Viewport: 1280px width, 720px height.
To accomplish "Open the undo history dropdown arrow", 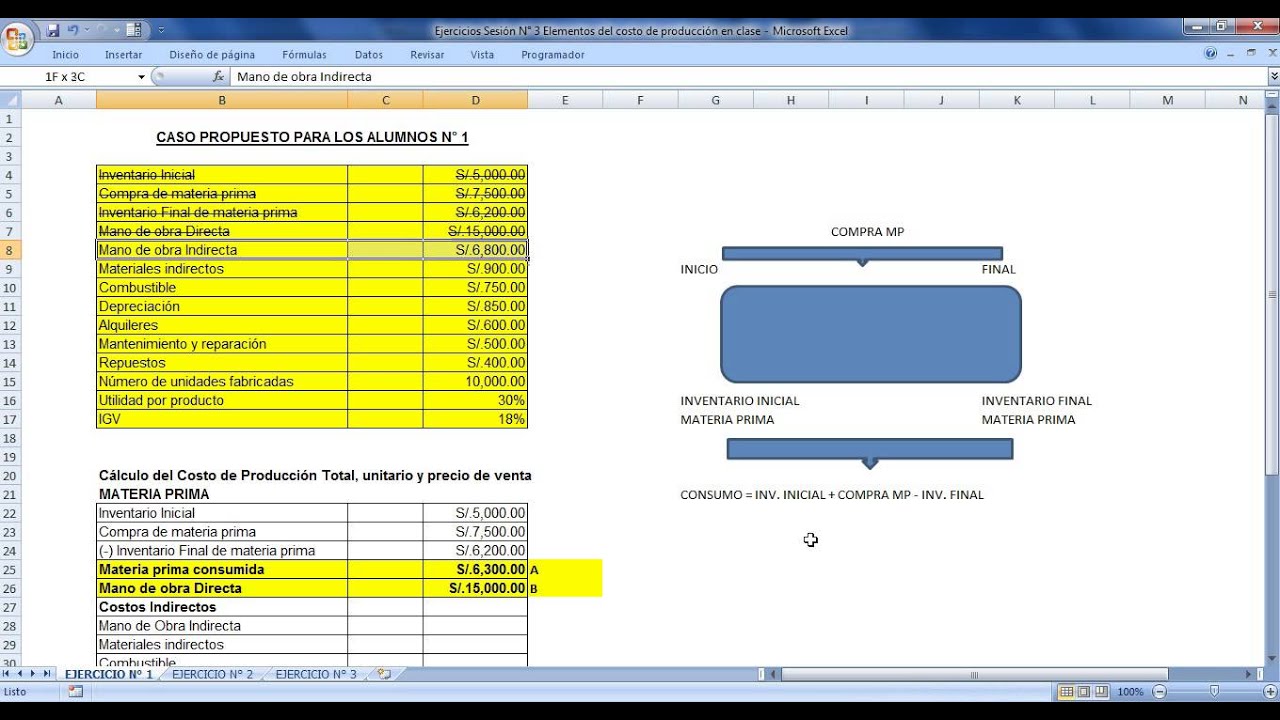I will [x=86, y=31].
